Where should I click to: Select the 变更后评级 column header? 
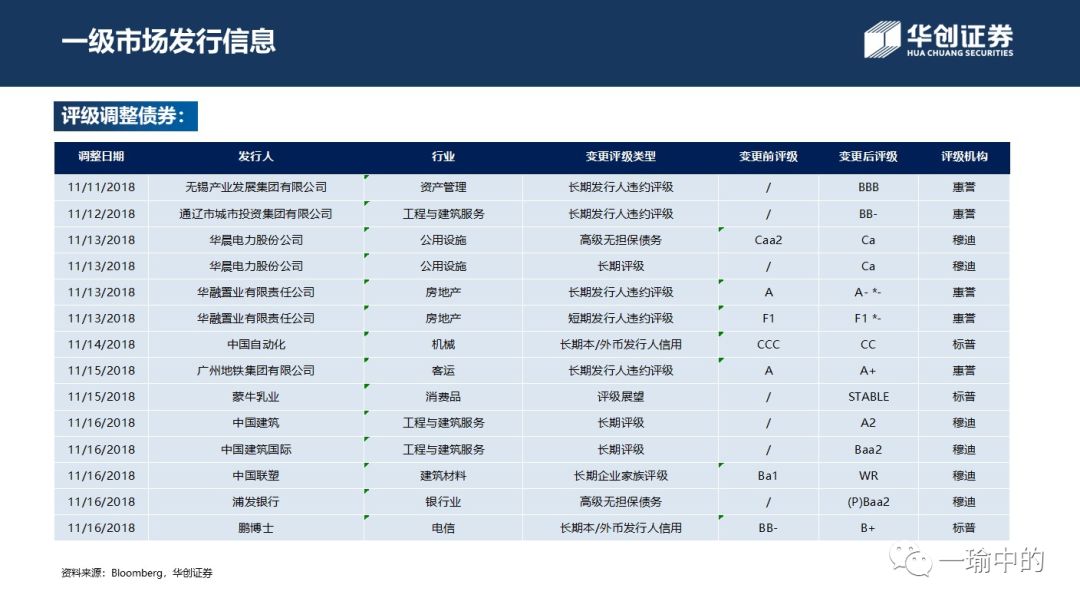868,156
